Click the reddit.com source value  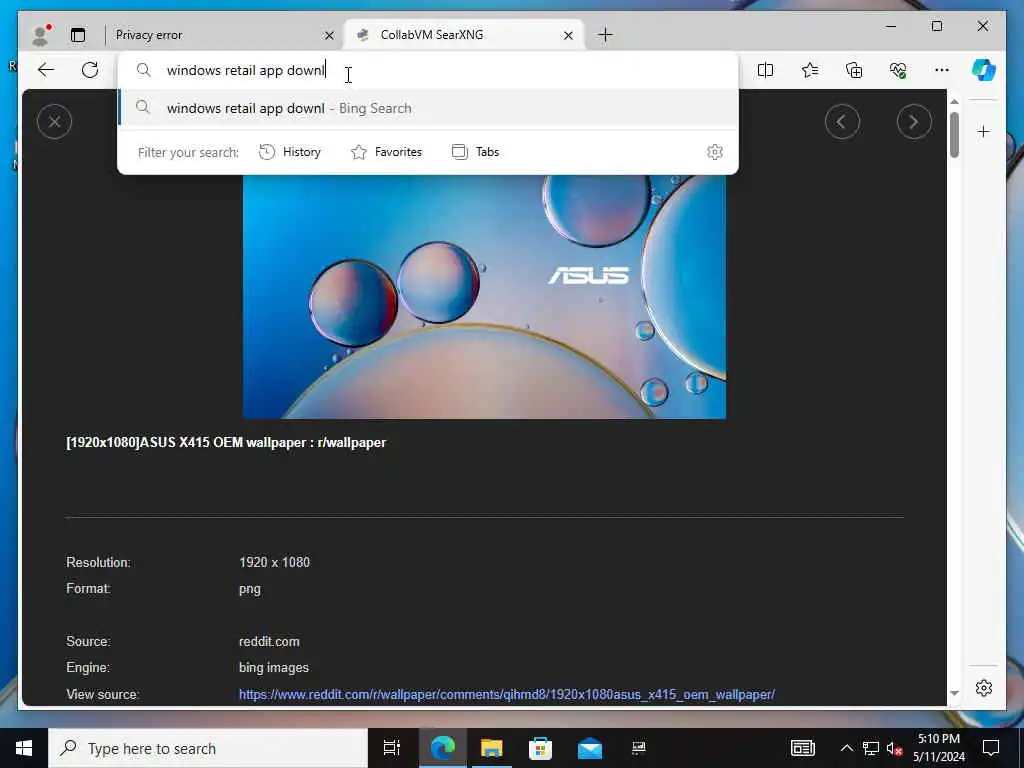(x=269, y=641)
